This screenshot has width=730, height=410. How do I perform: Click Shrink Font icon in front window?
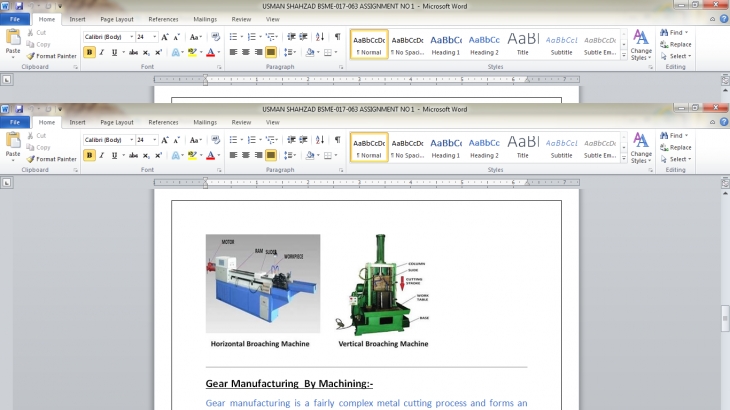pyautogui.click(x=176, y=140)
